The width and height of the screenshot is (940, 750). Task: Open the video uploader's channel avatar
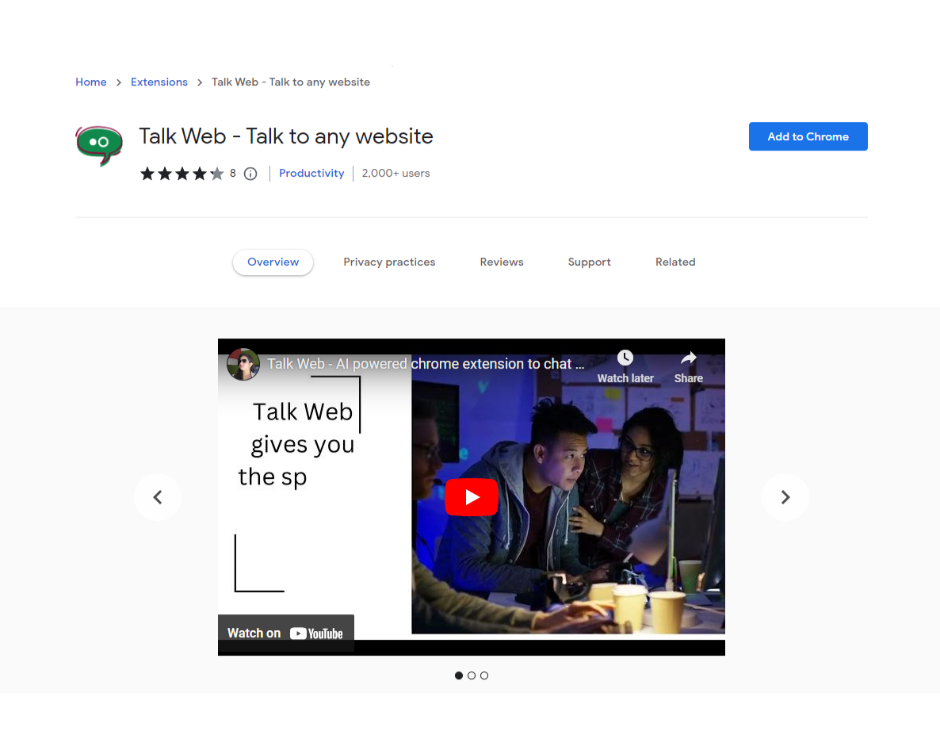point(243,364)
